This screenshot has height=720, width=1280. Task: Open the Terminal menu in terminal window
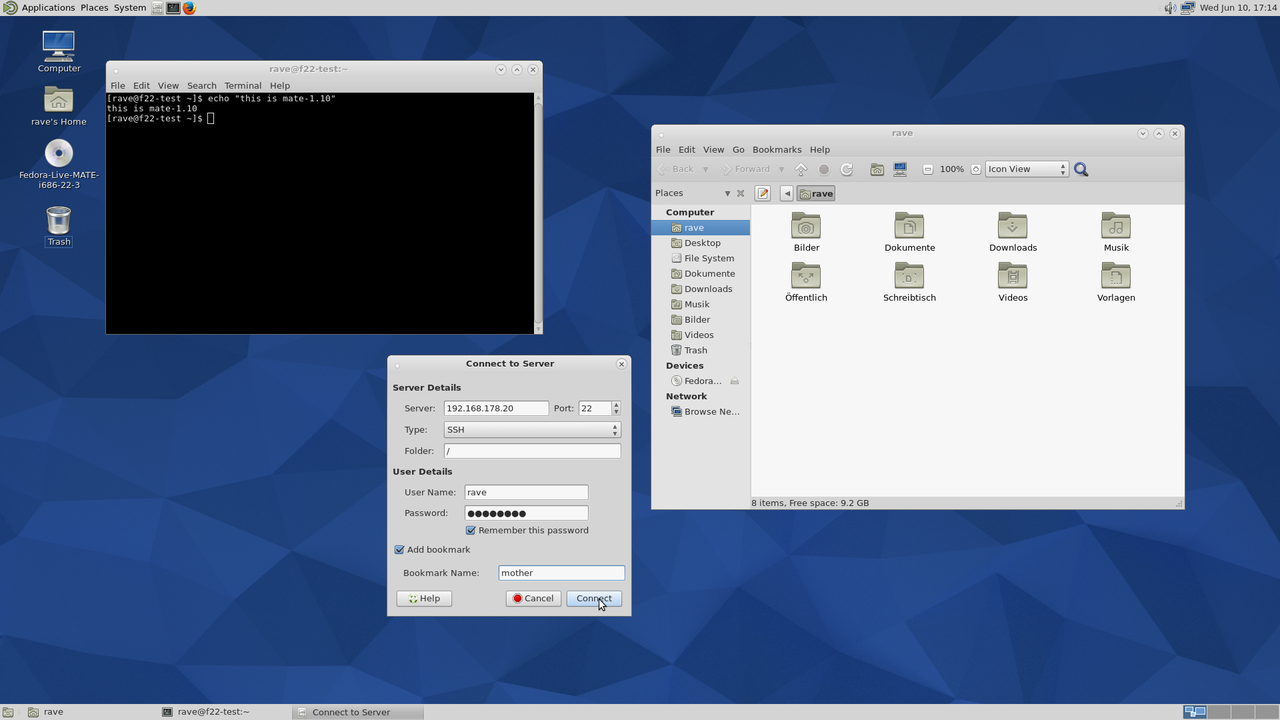pyautogui.click(x=242, y=86)
